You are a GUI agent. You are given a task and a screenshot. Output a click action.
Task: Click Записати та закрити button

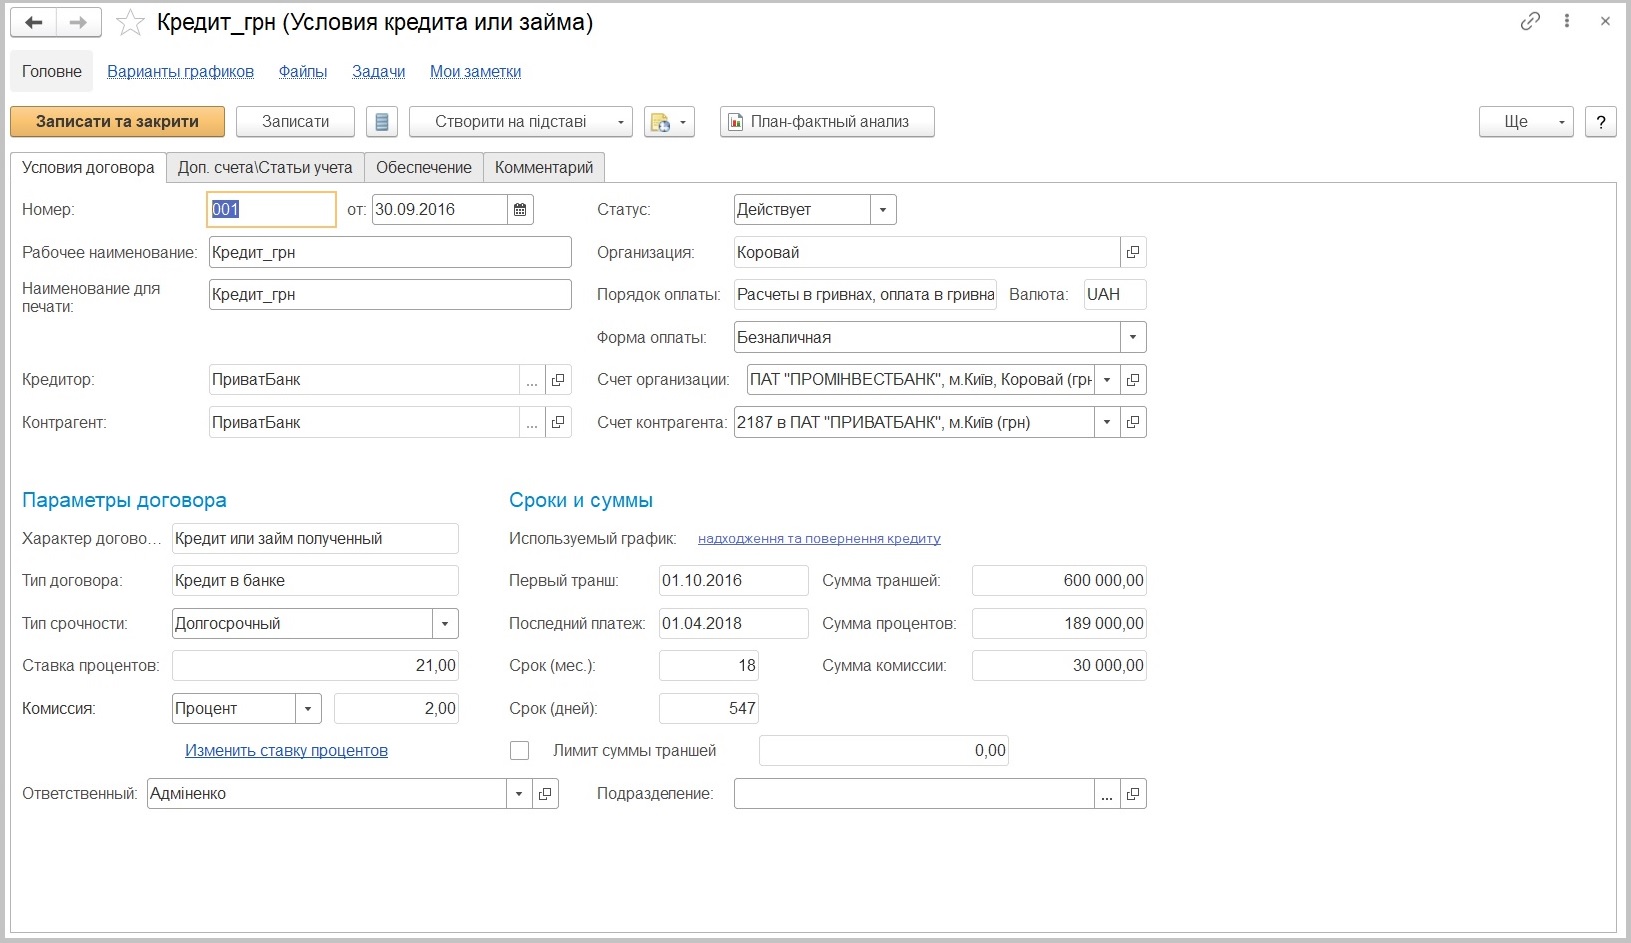click(117, 122)
